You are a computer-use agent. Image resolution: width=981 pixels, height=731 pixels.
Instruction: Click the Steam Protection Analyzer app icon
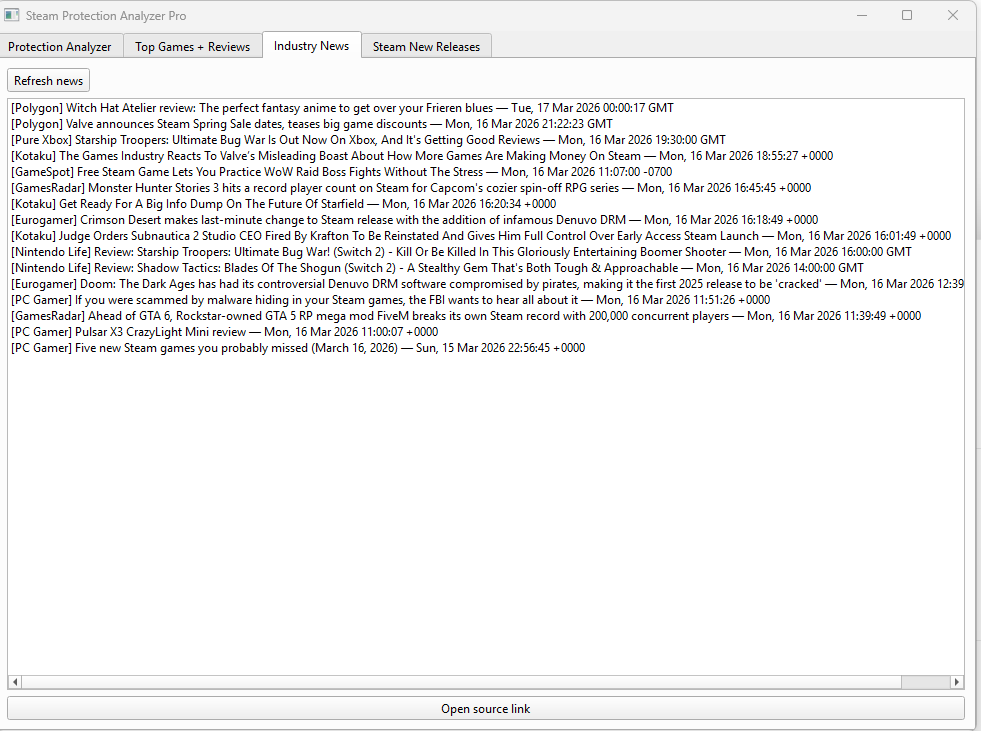pos(13,16)
